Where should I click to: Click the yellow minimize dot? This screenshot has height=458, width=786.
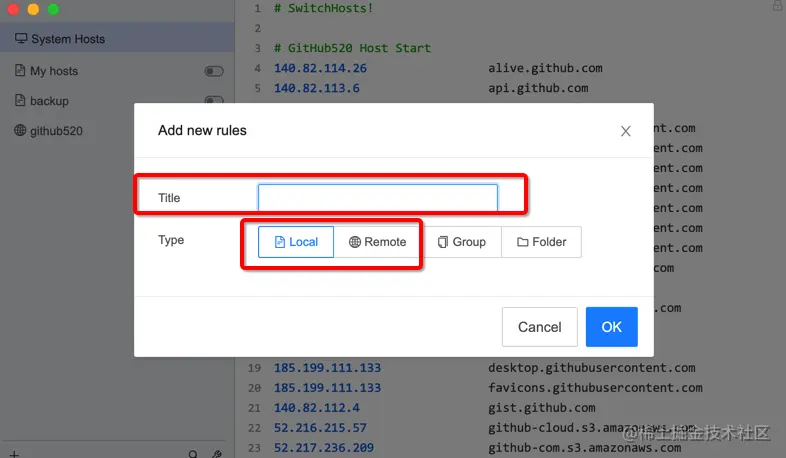click(x=33, y=9)
